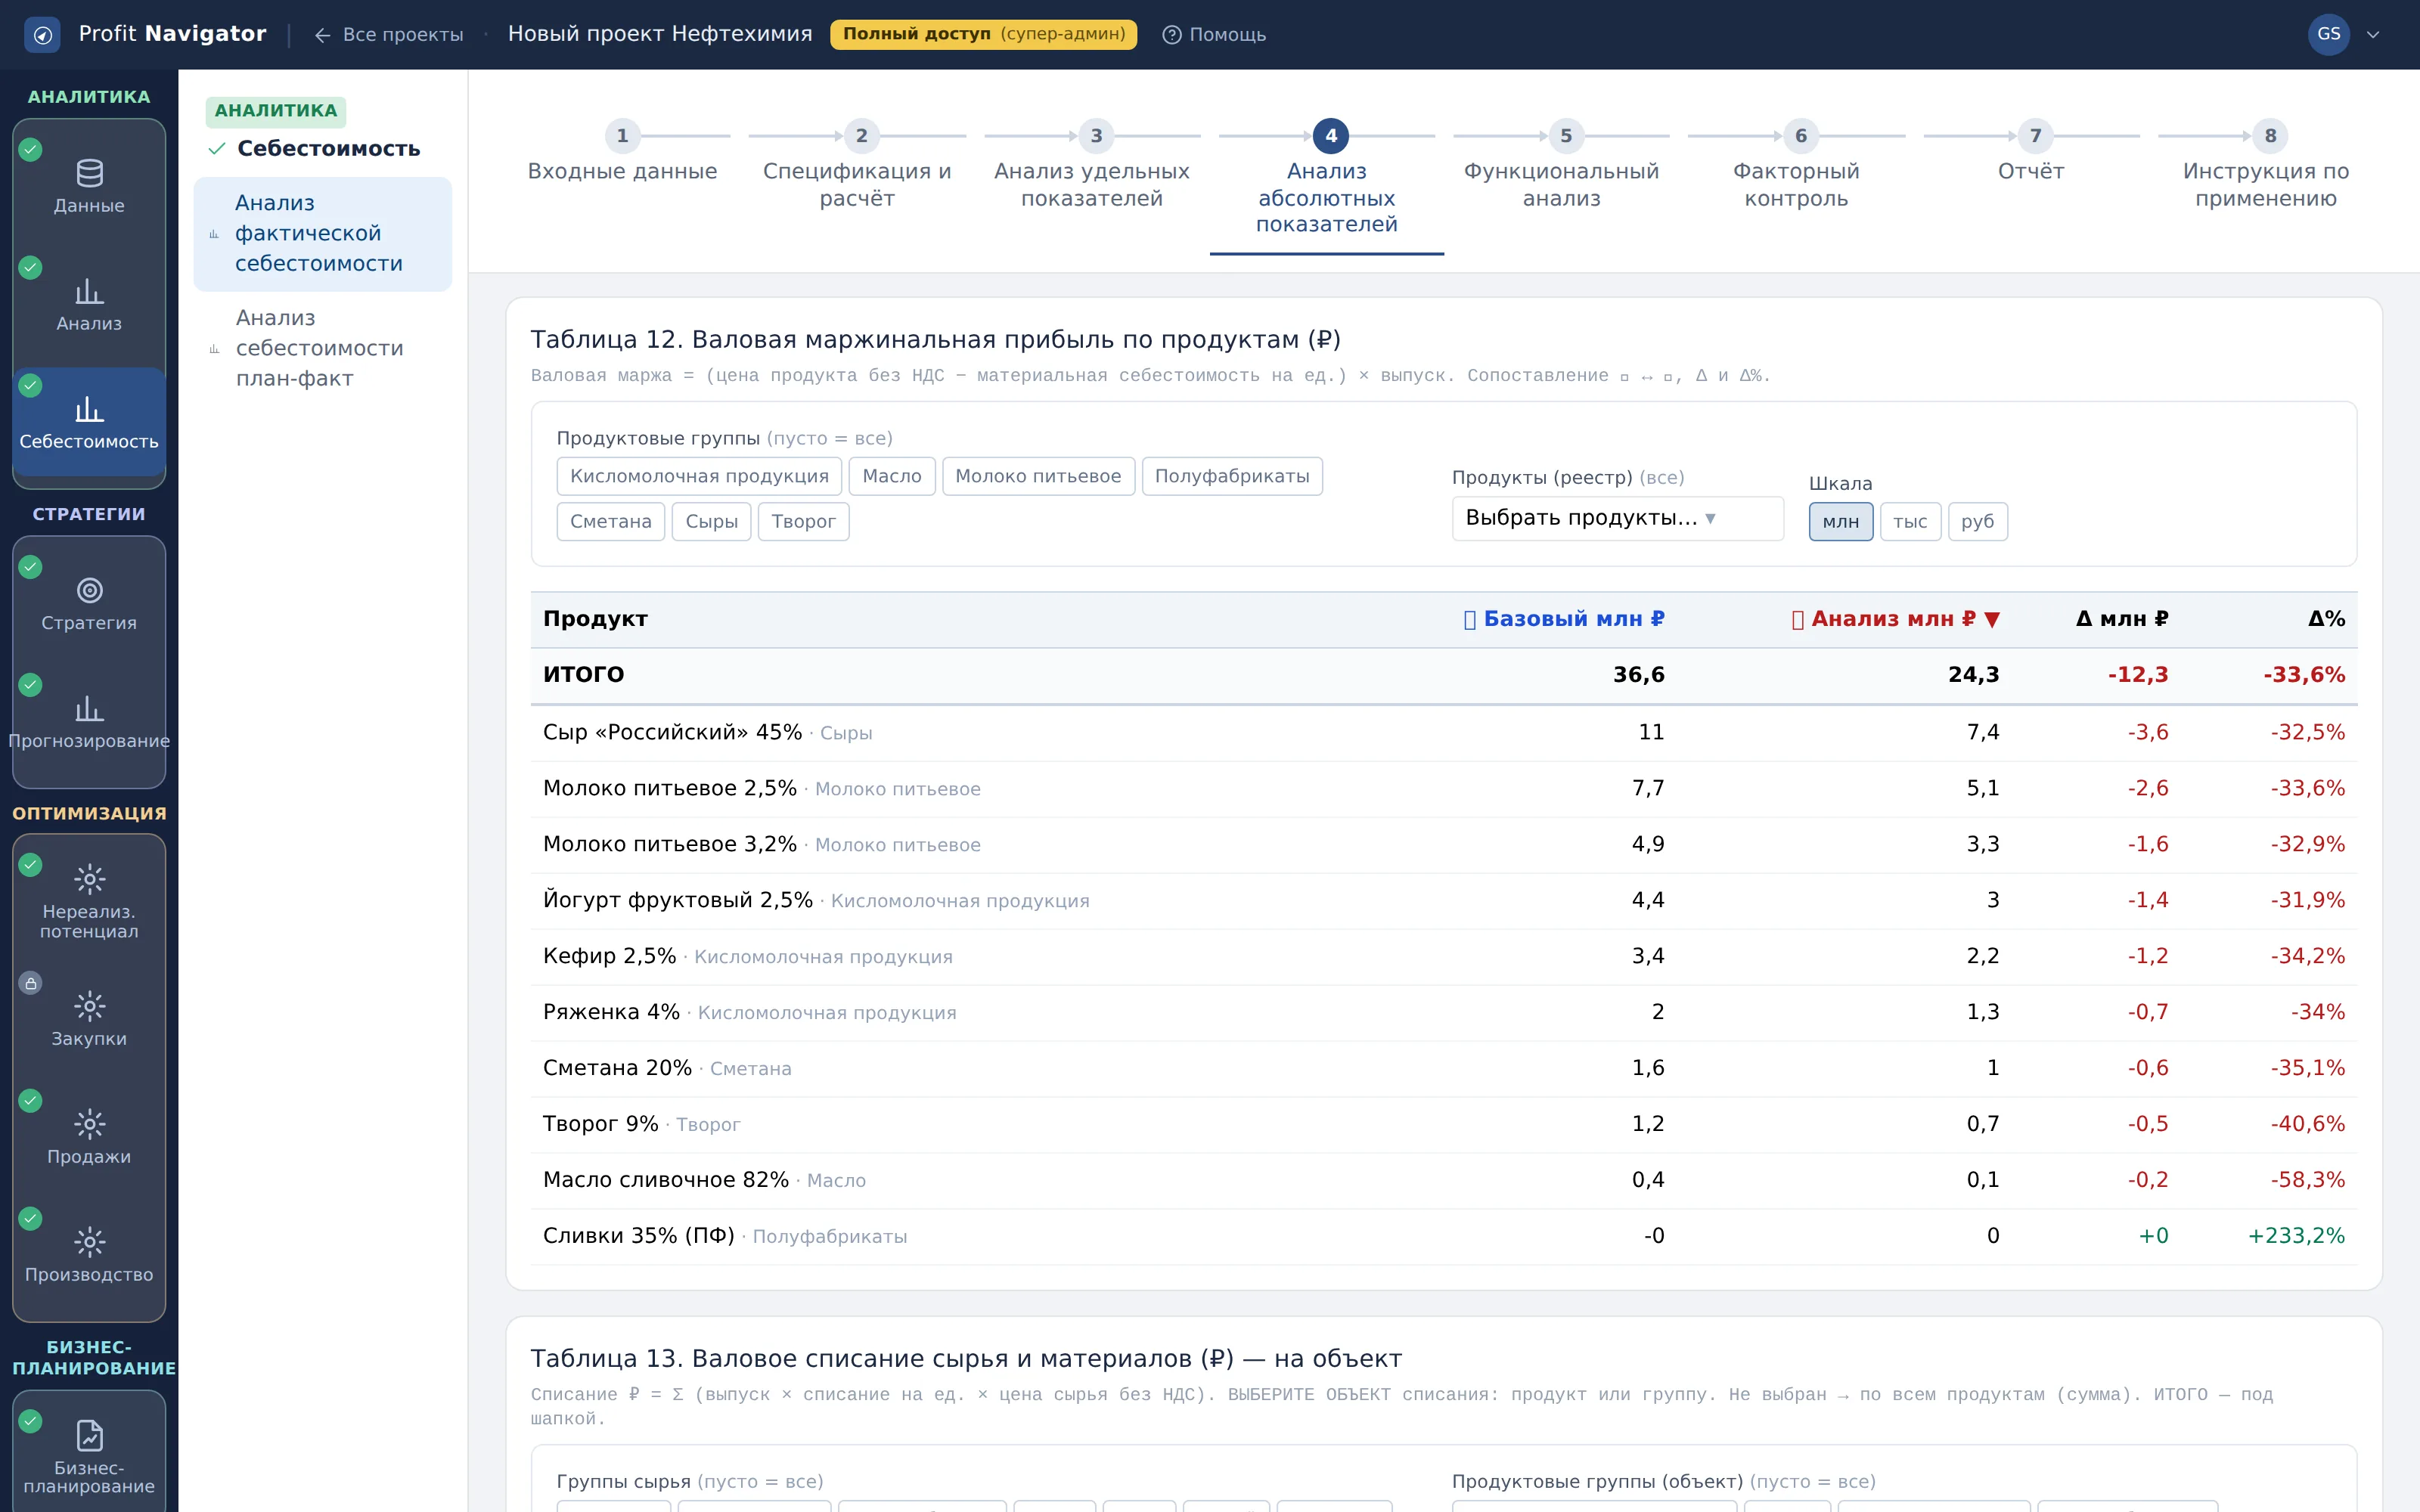Click Сыр «Российский» 45% row name
The image size is (2420, 1512).
pyautogui.click(x=672, y=732)
